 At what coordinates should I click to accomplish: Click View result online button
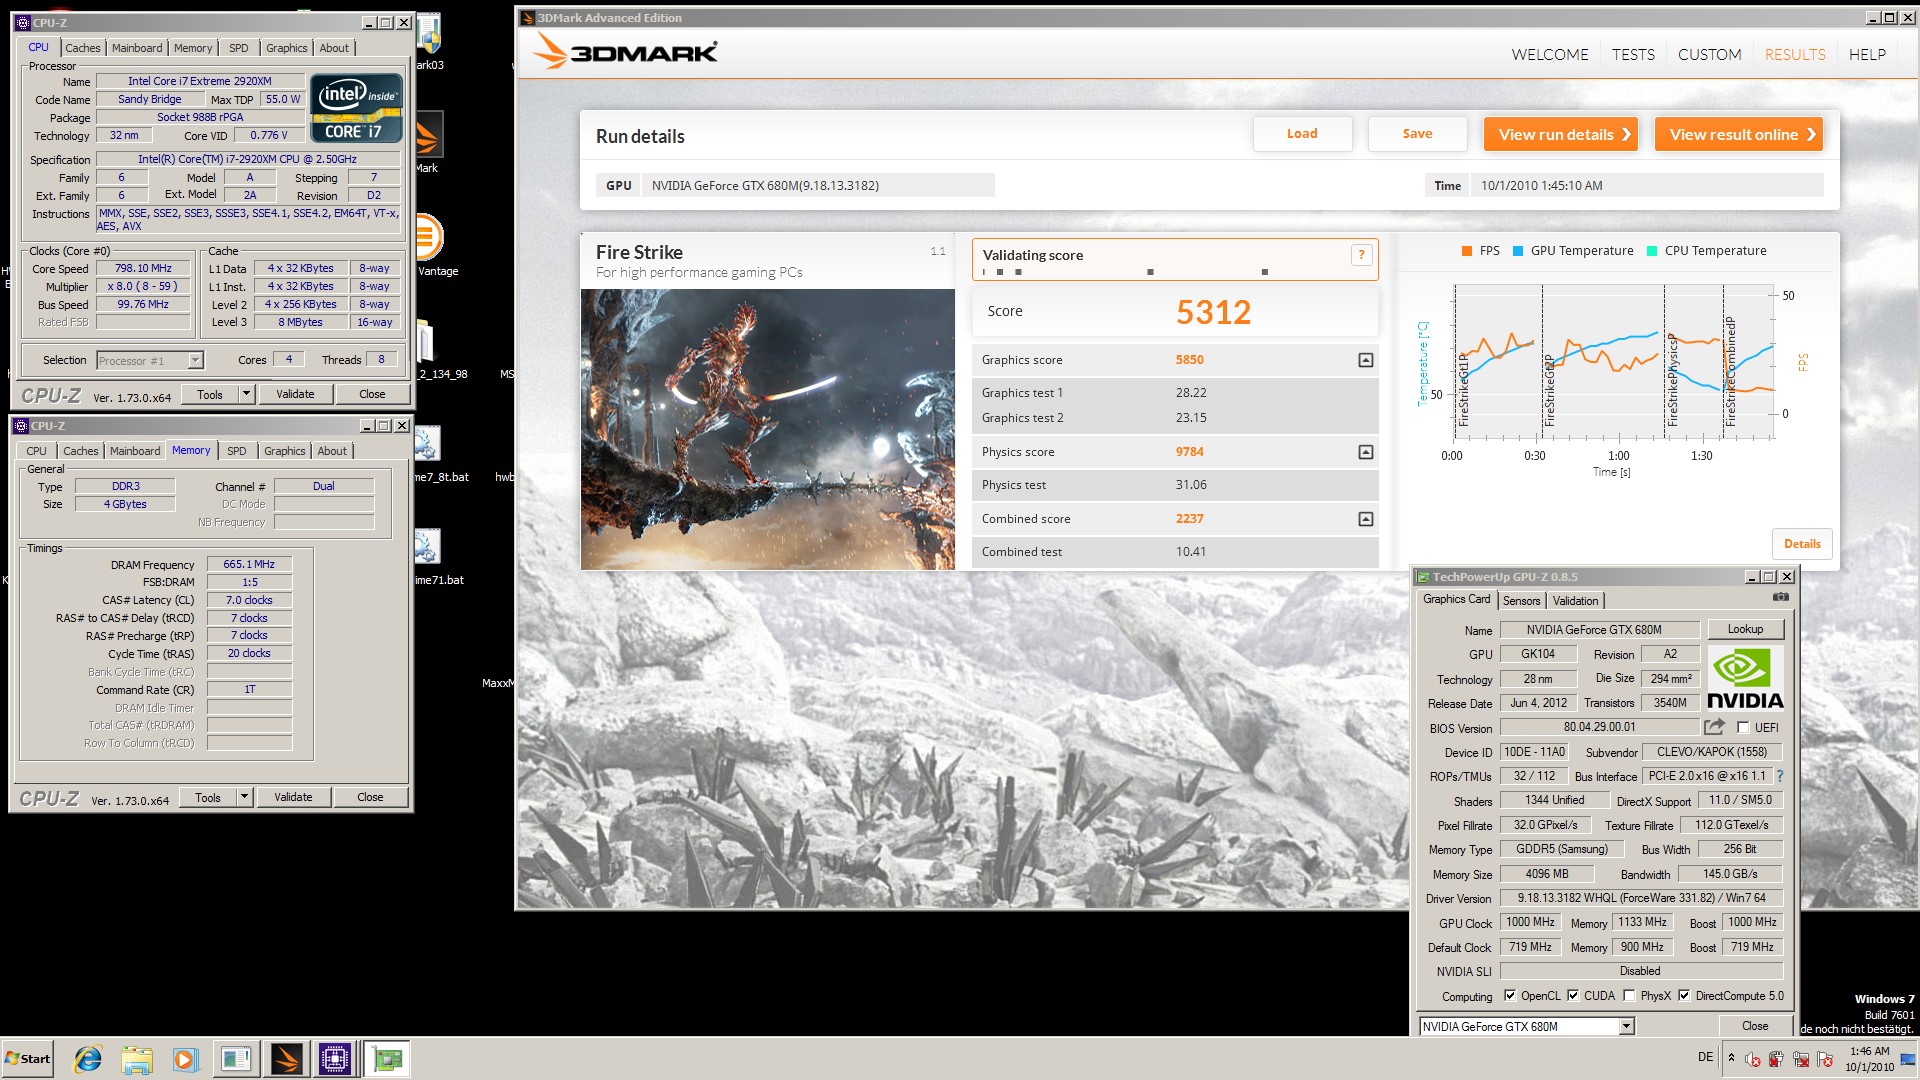1739,134
